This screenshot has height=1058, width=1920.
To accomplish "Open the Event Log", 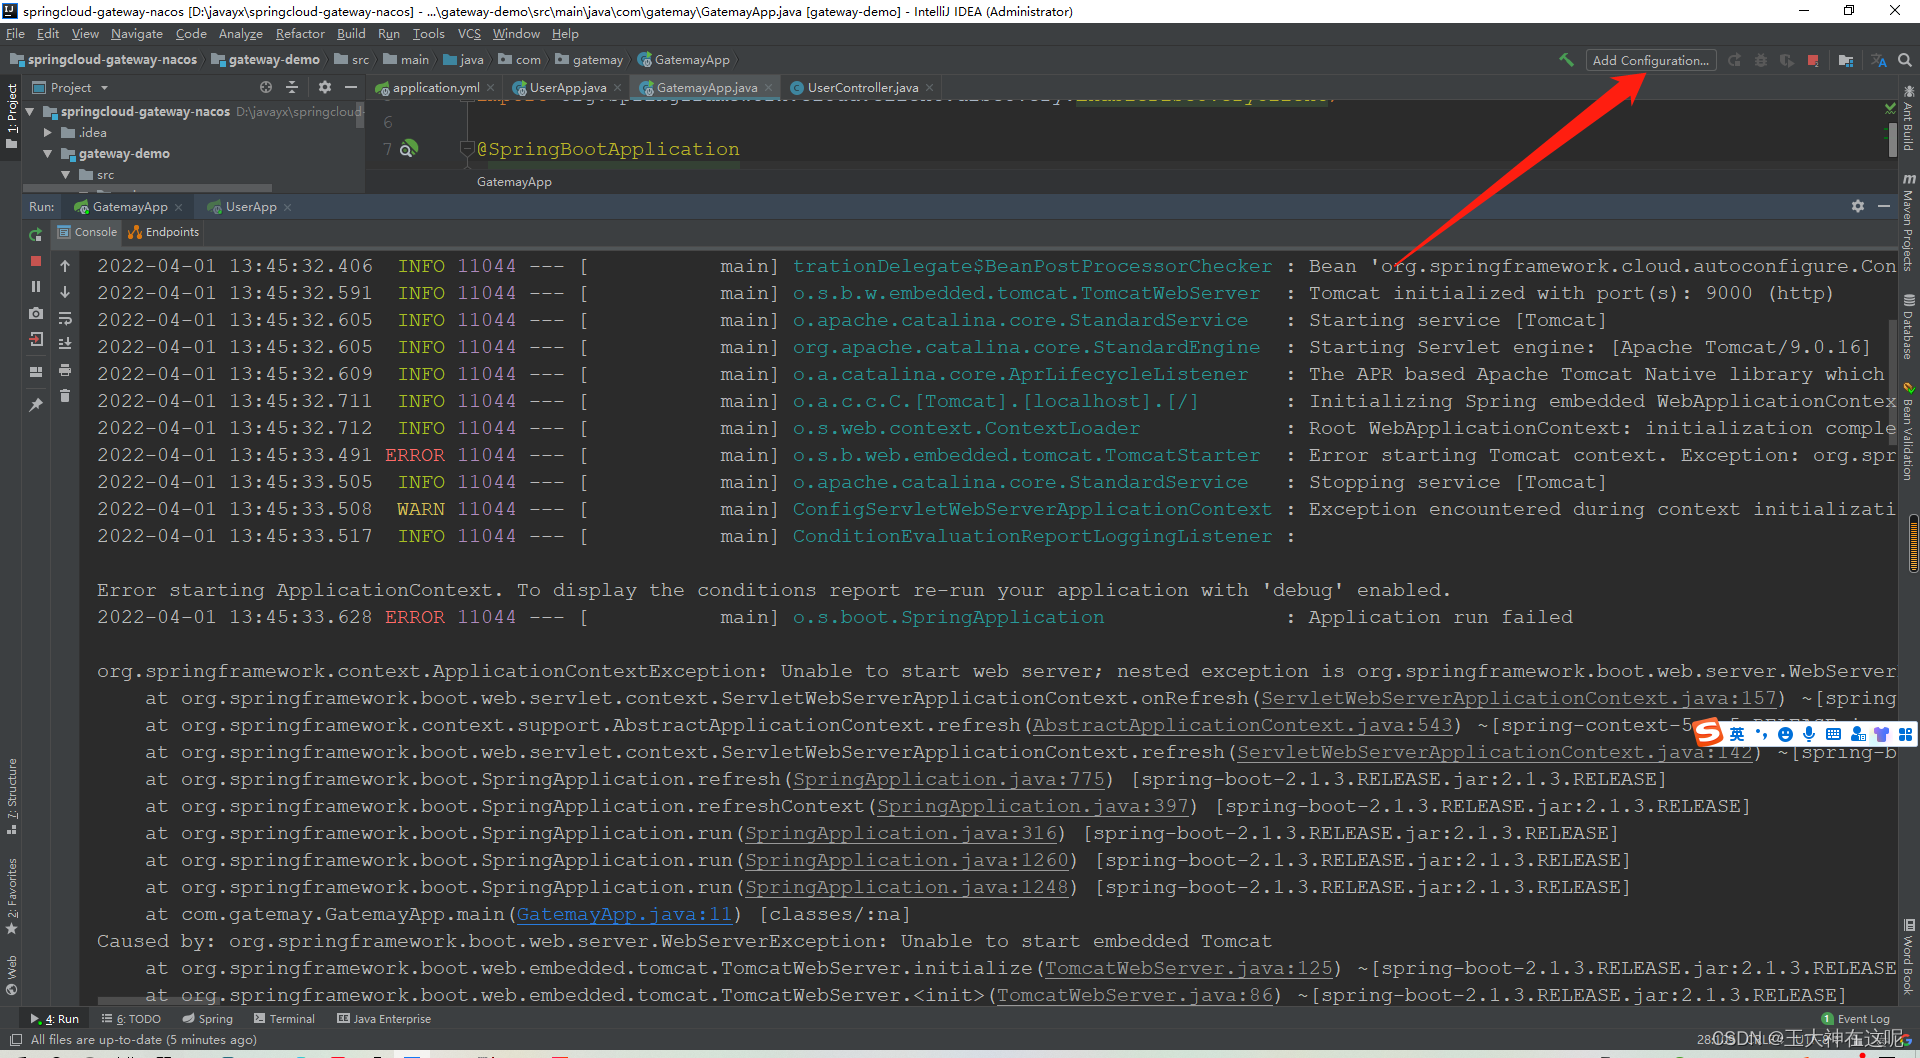I will 1856,1019.
